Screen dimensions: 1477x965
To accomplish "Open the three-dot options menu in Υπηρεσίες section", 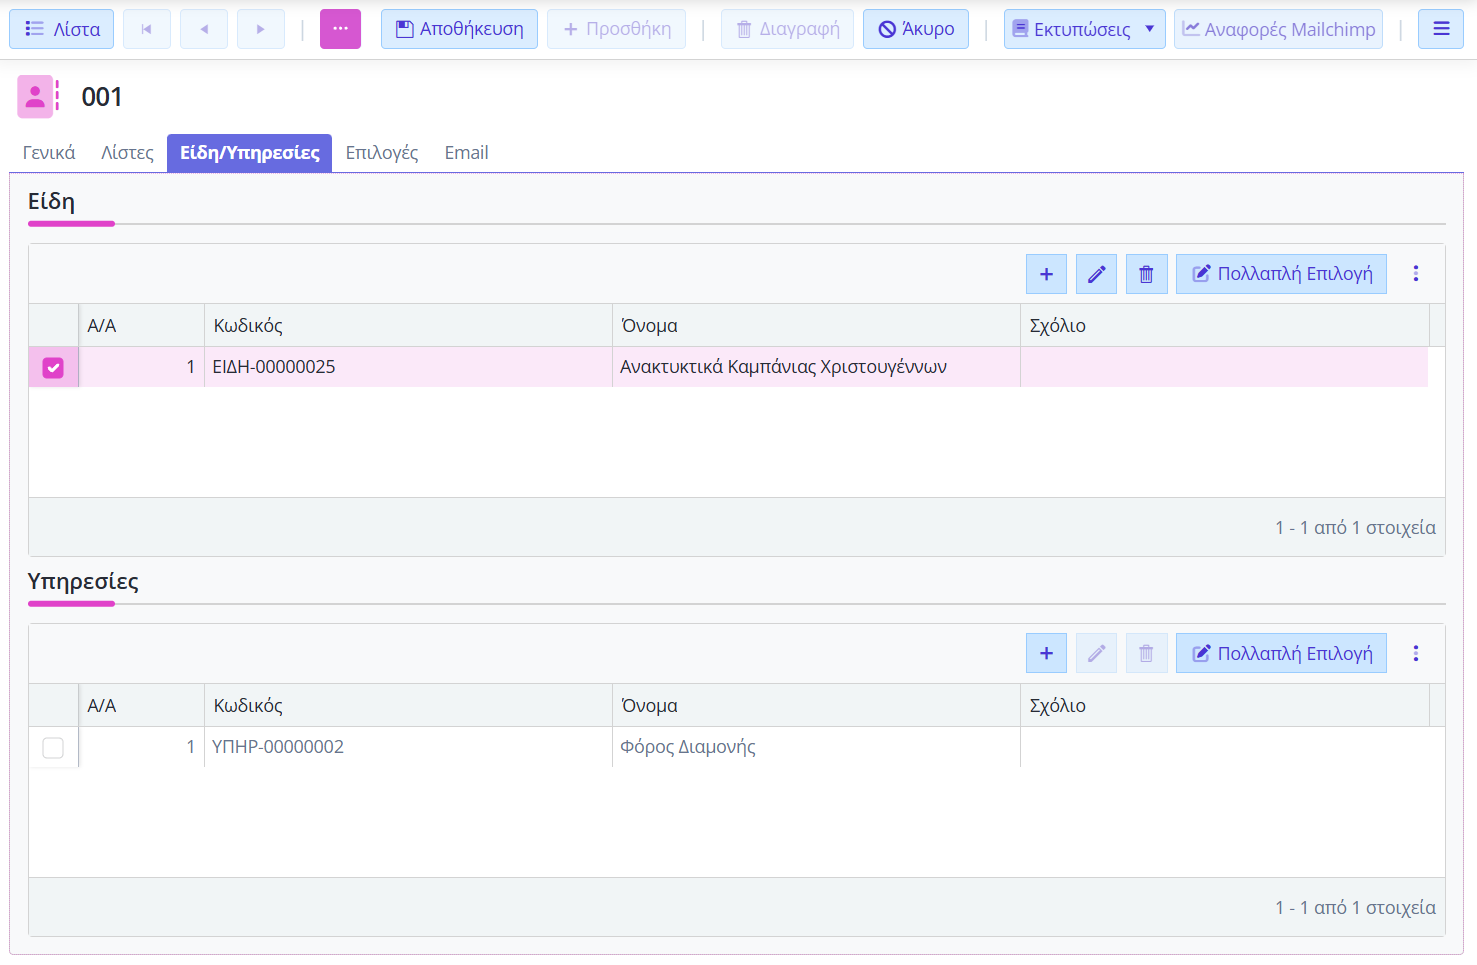I will 1416,654.
